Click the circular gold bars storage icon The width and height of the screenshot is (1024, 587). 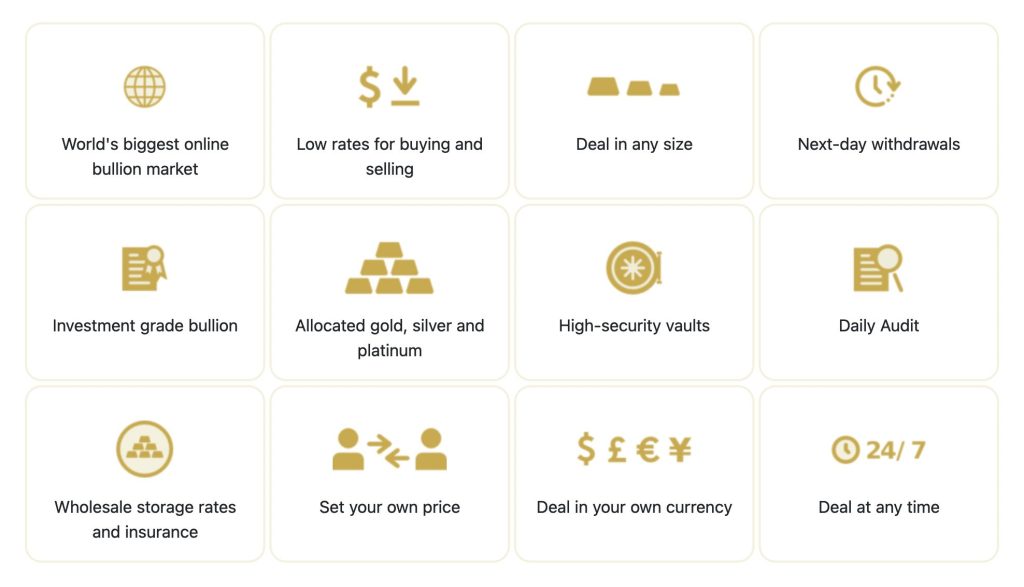(145, 449)
